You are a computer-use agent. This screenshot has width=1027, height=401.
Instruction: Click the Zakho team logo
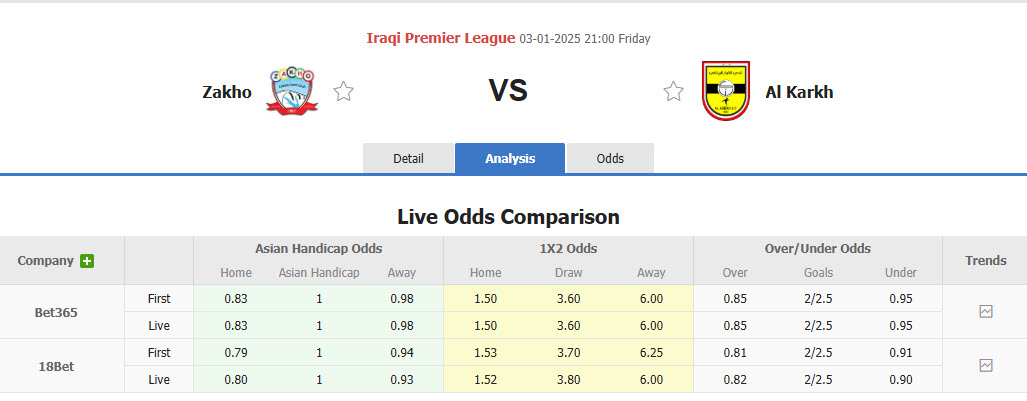[x=292, y=91]
